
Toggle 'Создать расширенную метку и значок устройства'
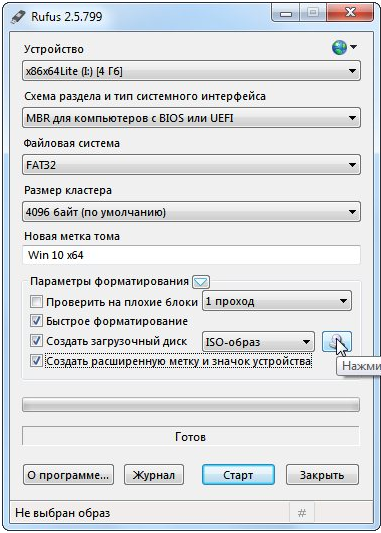pos(36,361)
